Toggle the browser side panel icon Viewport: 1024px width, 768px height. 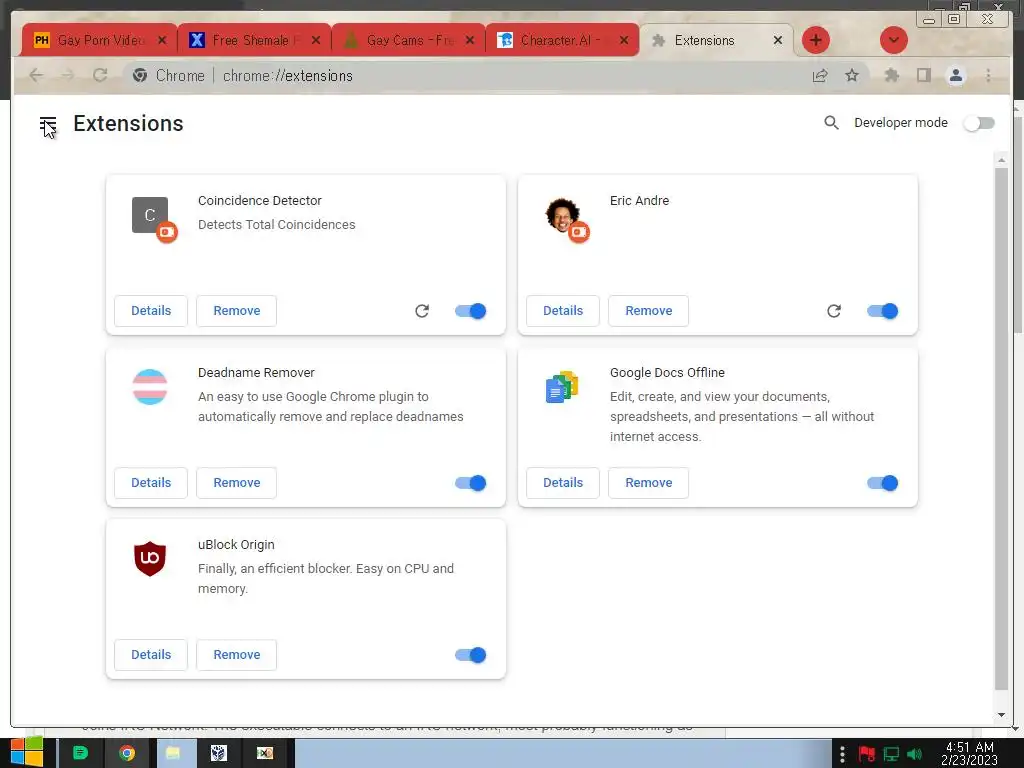923,76
